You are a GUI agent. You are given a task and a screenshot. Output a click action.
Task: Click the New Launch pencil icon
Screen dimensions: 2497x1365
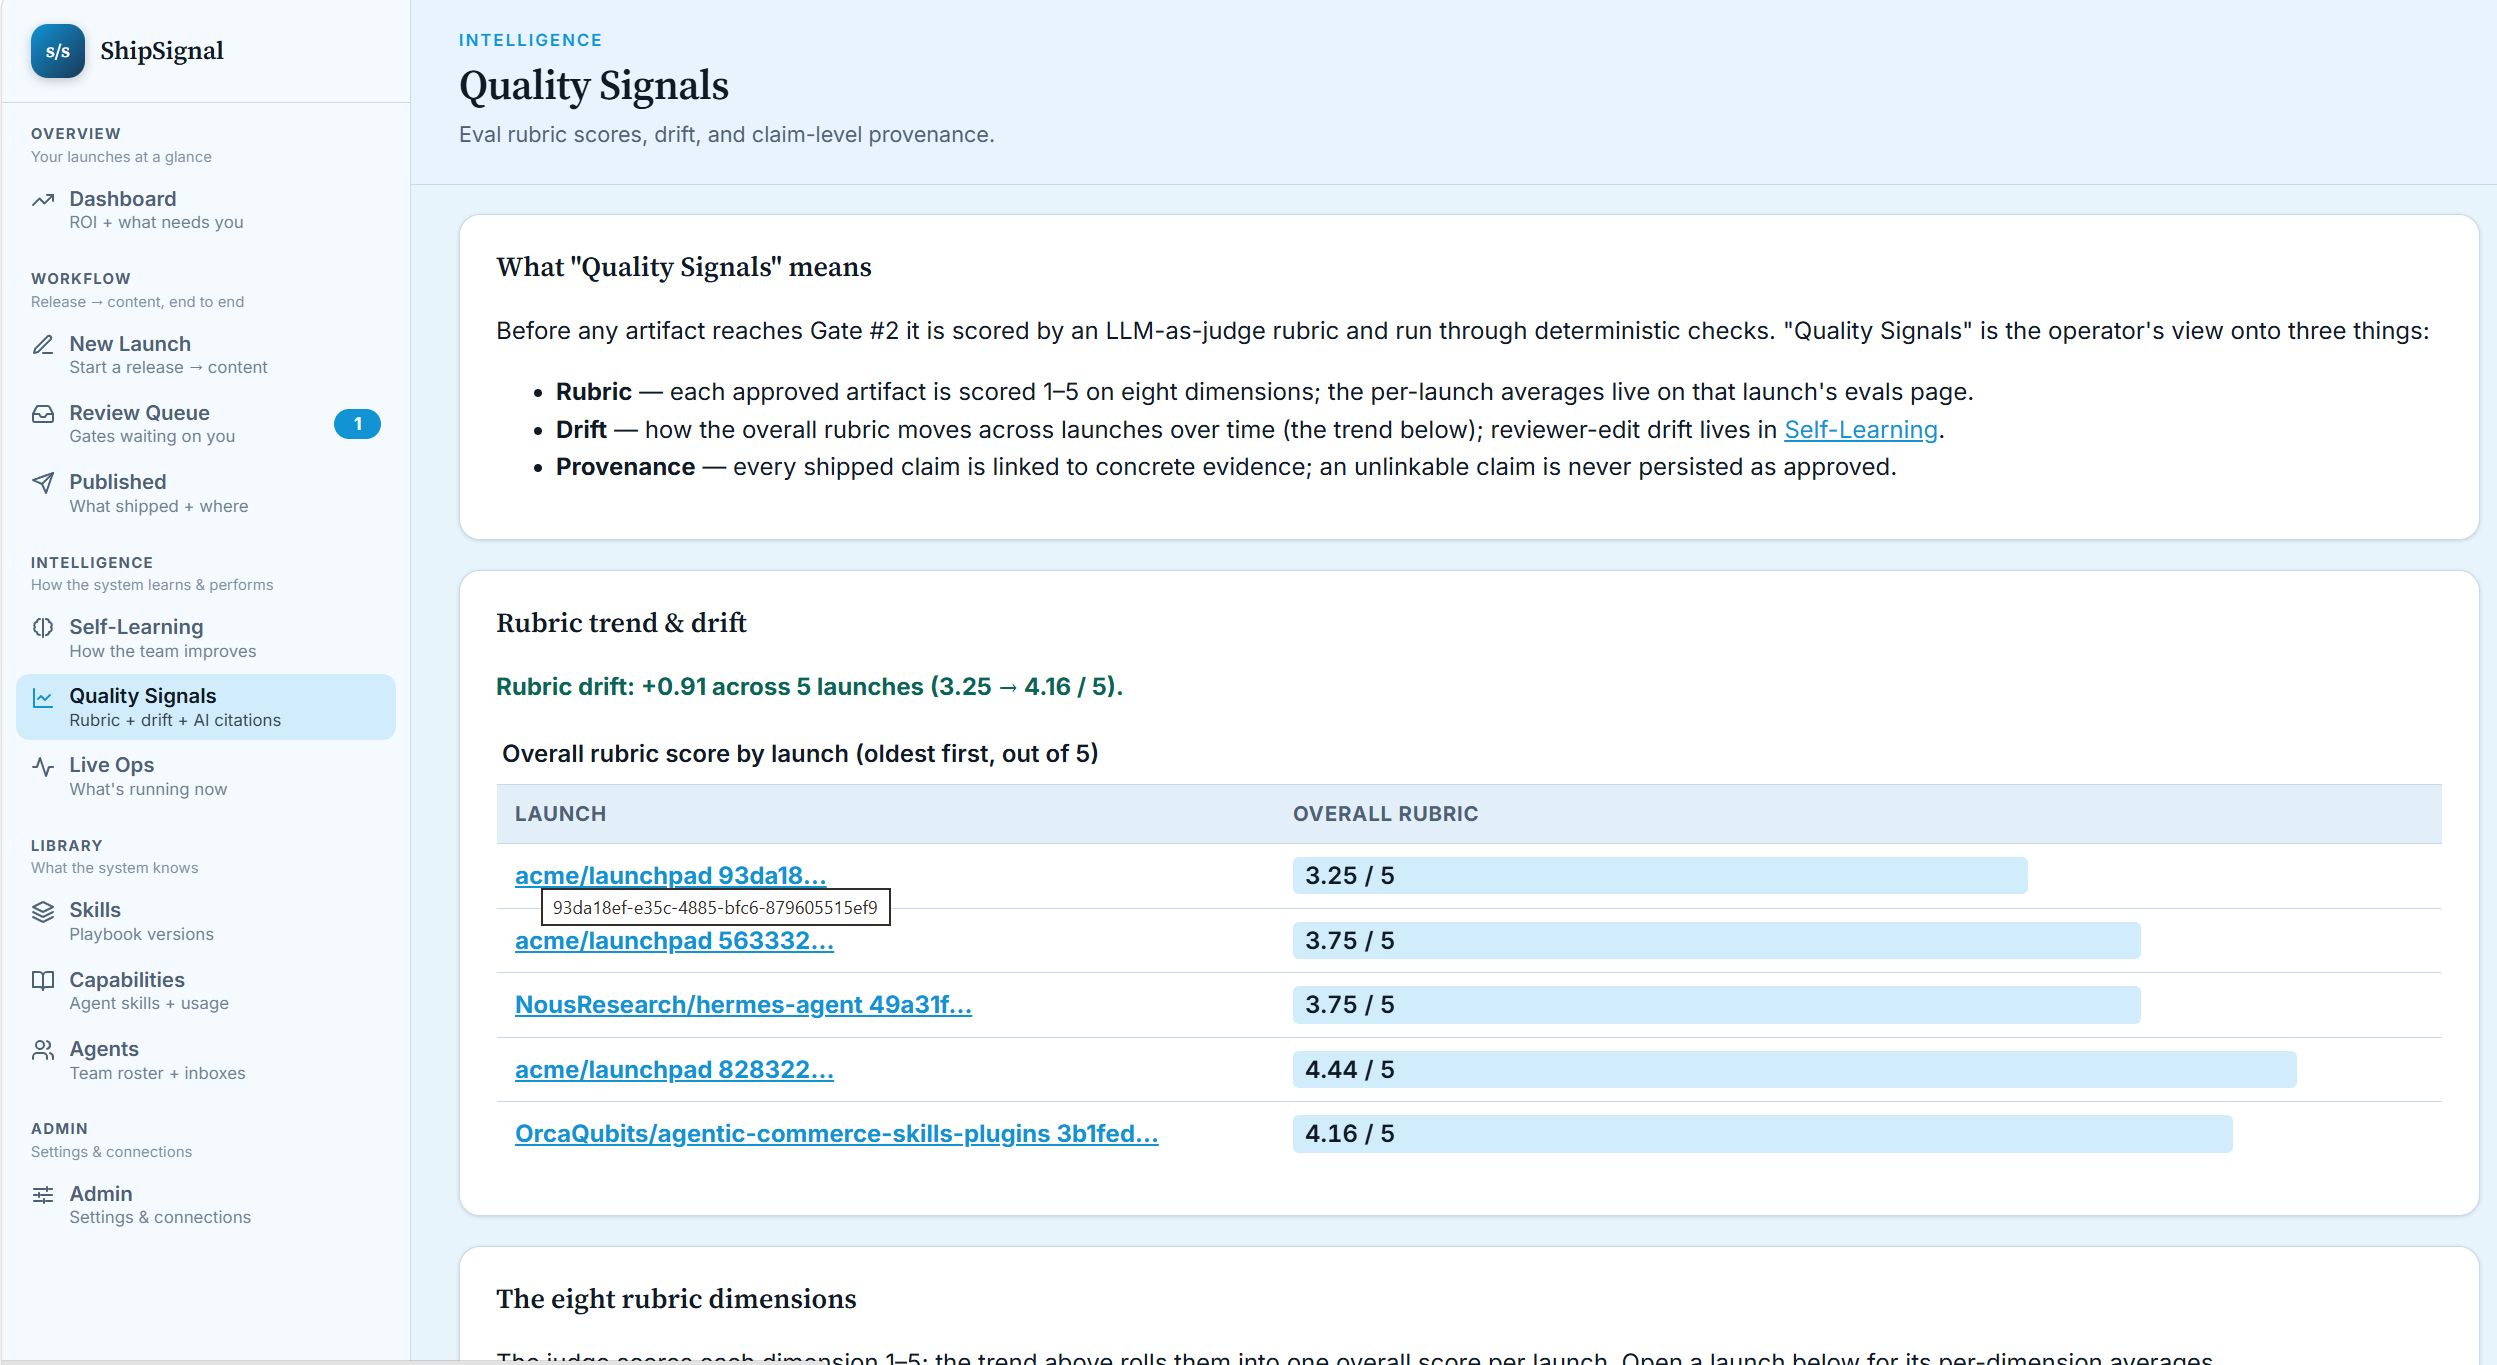43,344
